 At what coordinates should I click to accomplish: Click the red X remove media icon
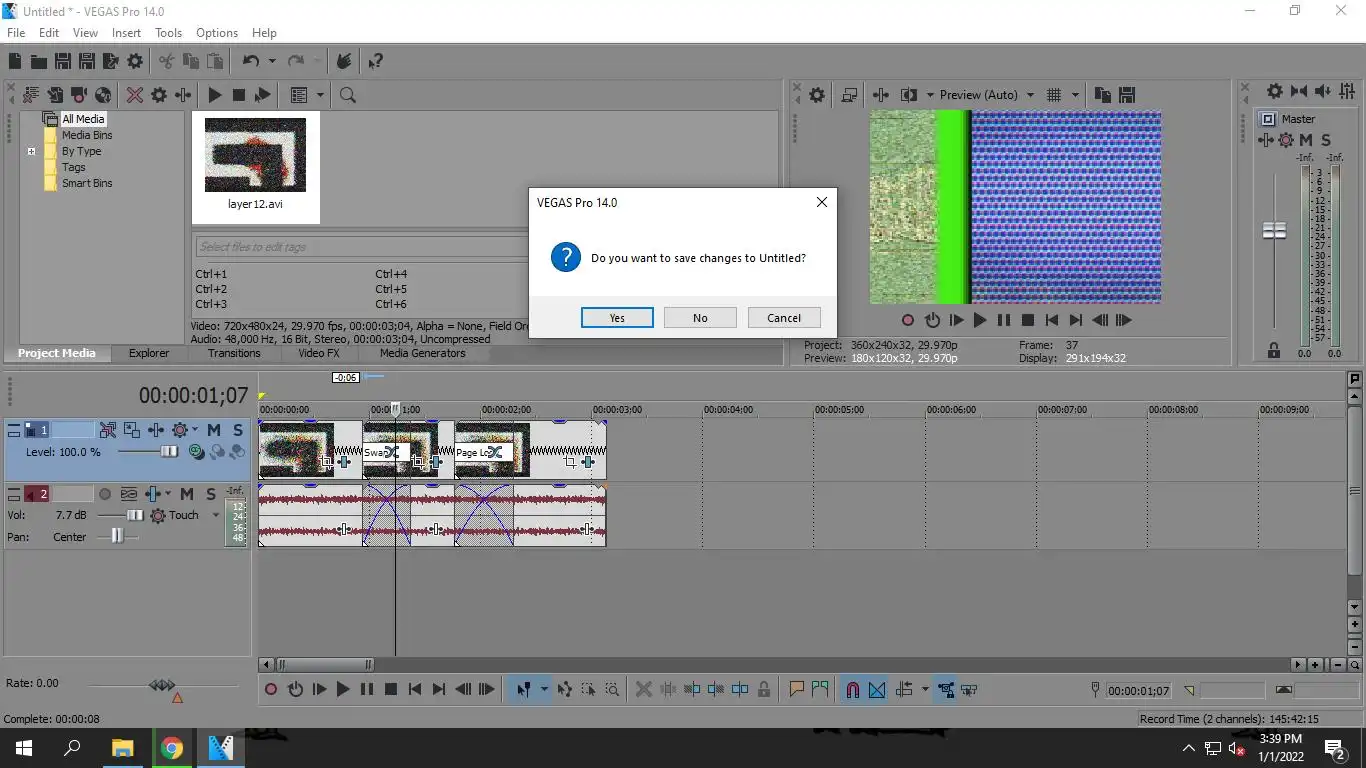135,95
